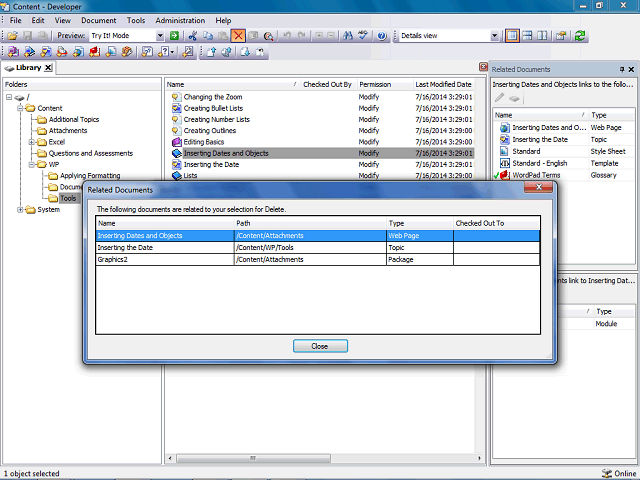Click the Check In up-arrow document icon
The image size is (640, 480).
click(211, 52)
